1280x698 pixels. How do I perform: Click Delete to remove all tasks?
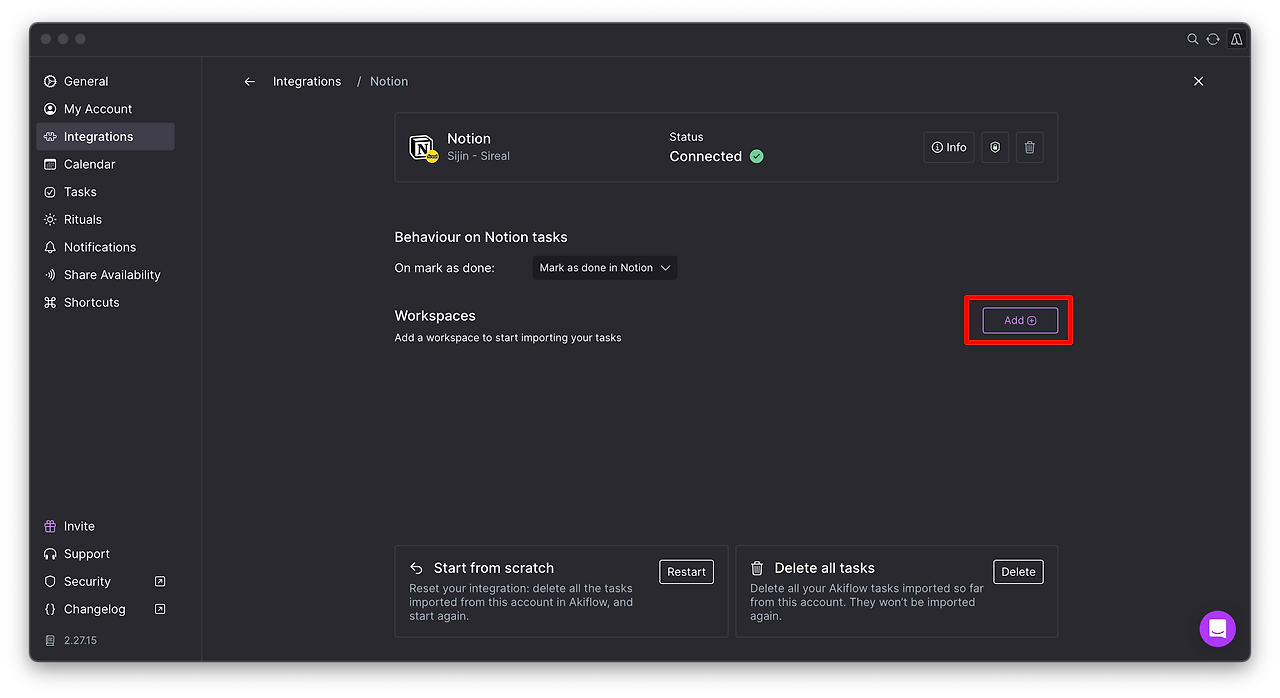[1018, 572]
